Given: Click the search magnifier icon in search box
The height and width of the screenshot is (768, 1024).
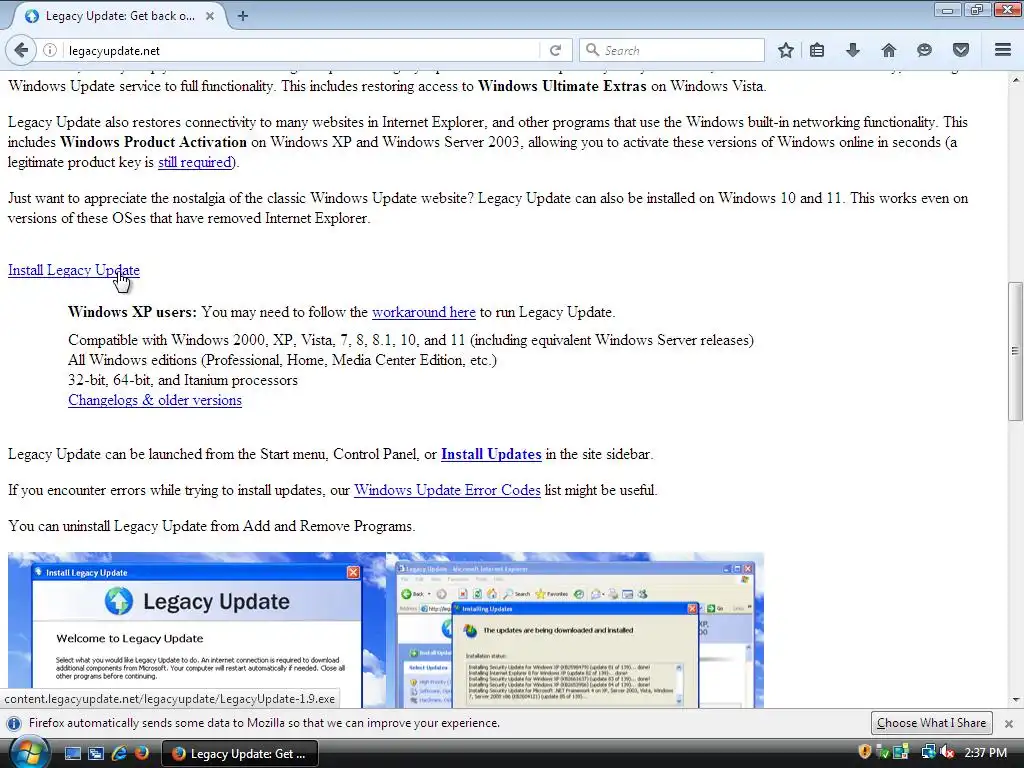Looking at the screenshot, I should coord(592,50).
